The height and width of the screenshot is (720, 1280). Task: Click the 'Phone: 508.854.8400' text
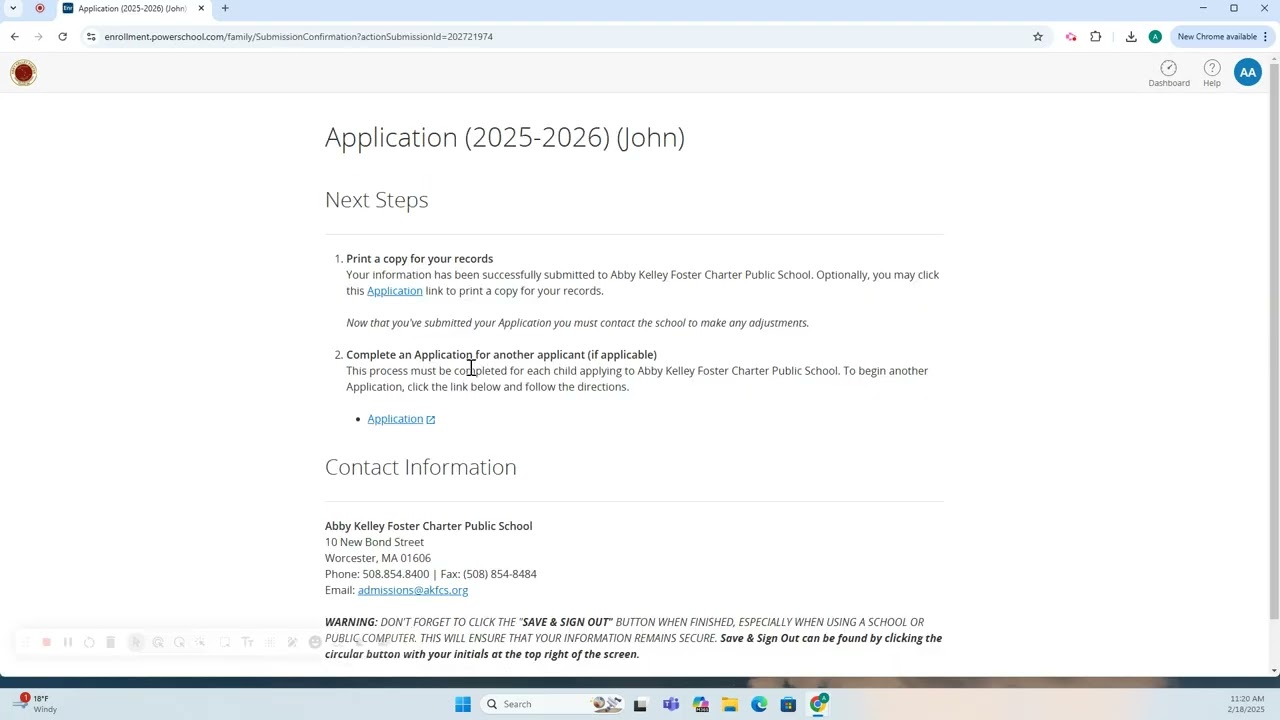377,574
